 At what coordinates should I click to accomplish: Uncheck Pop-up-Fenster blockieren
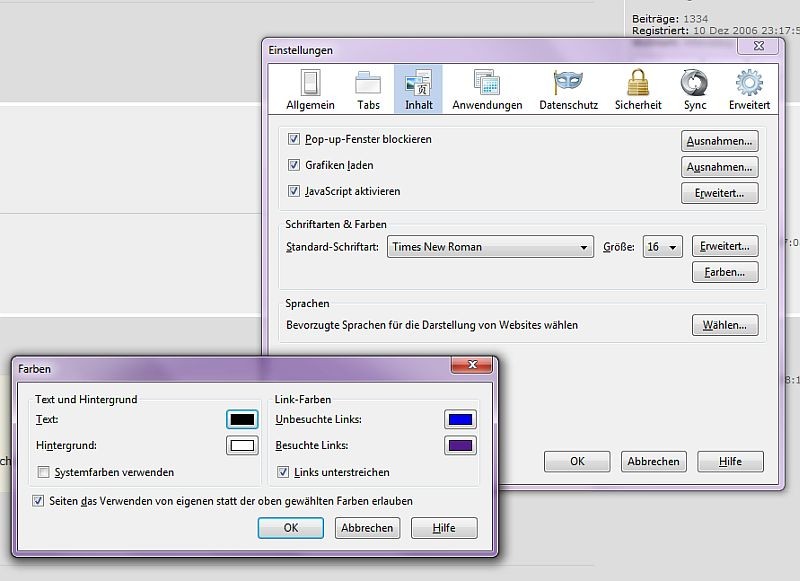click(294, 139)
